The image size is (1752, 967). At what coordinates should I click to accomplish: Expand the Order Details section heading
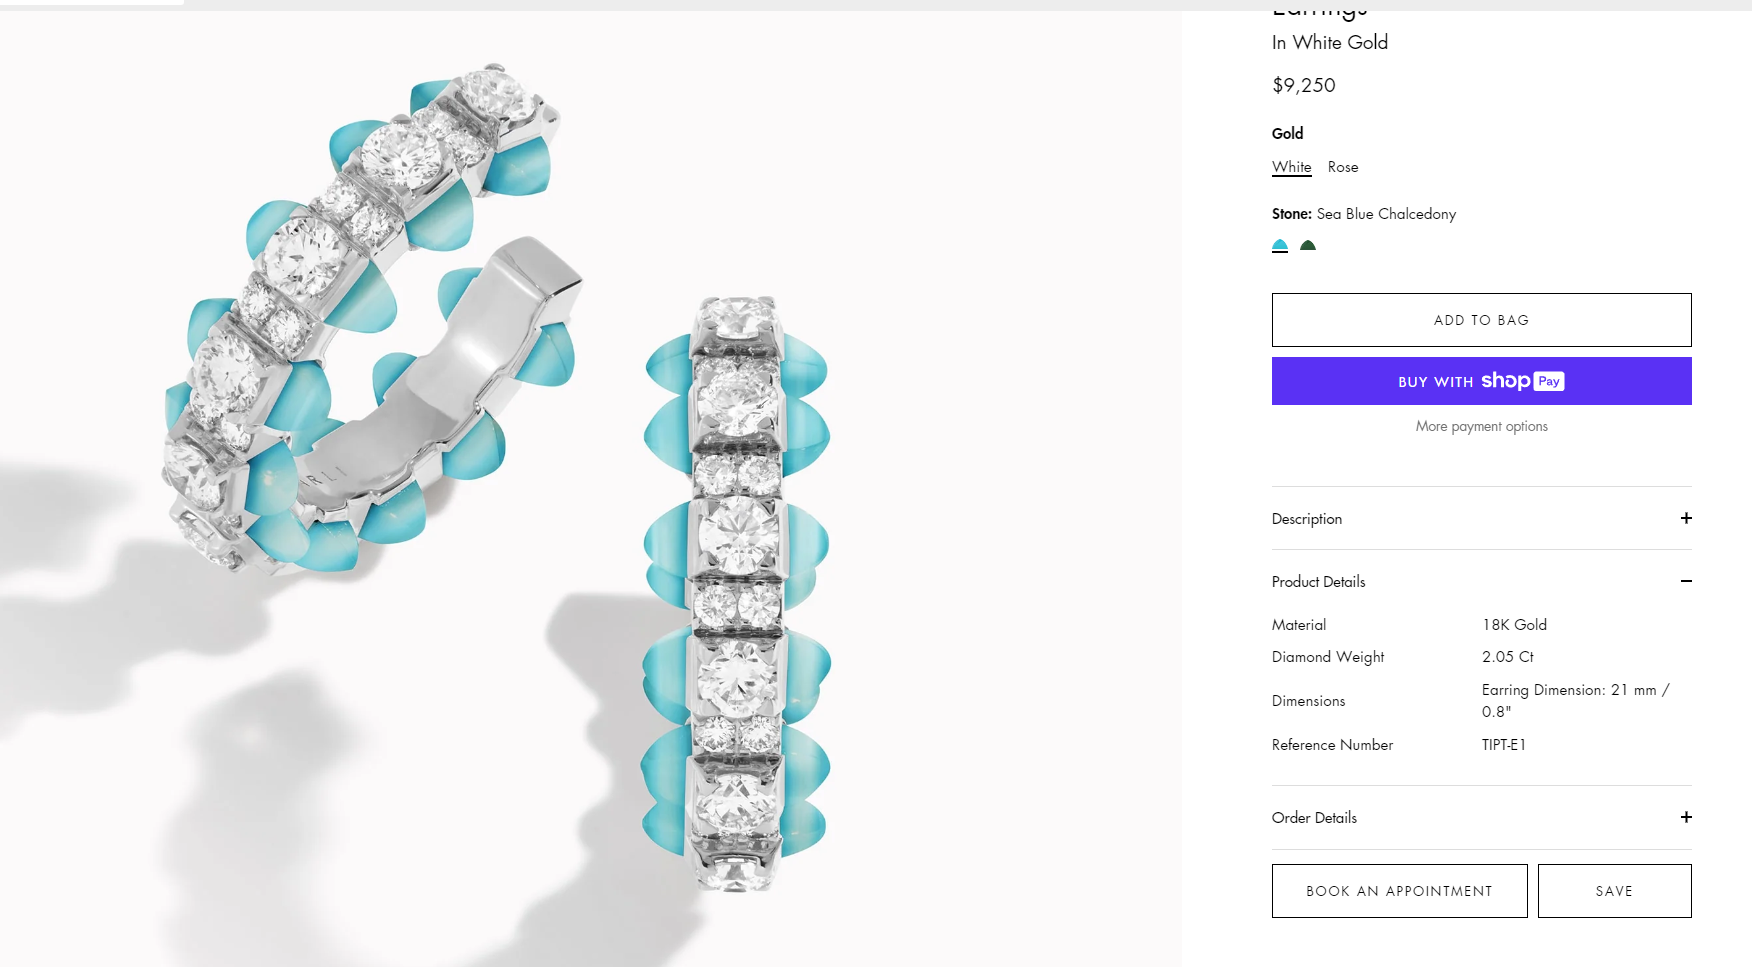tap(1314, 818)
